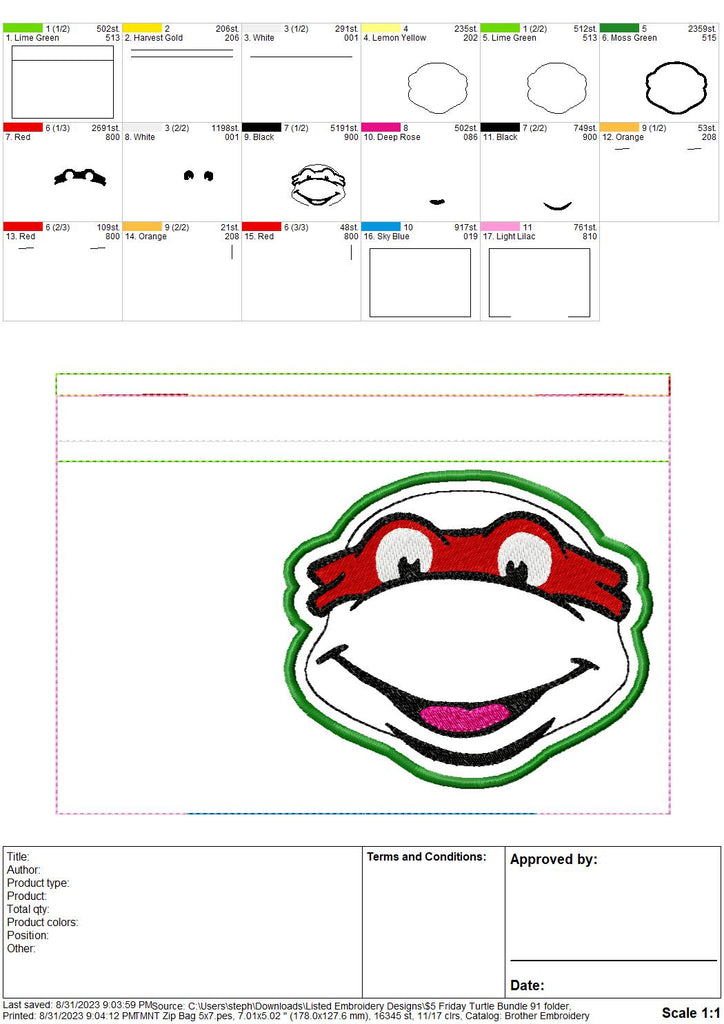The width and height of the screenshot is (724, 1024).
Task: Click the '1. Lime Green' label
Action: pos(33,38)
